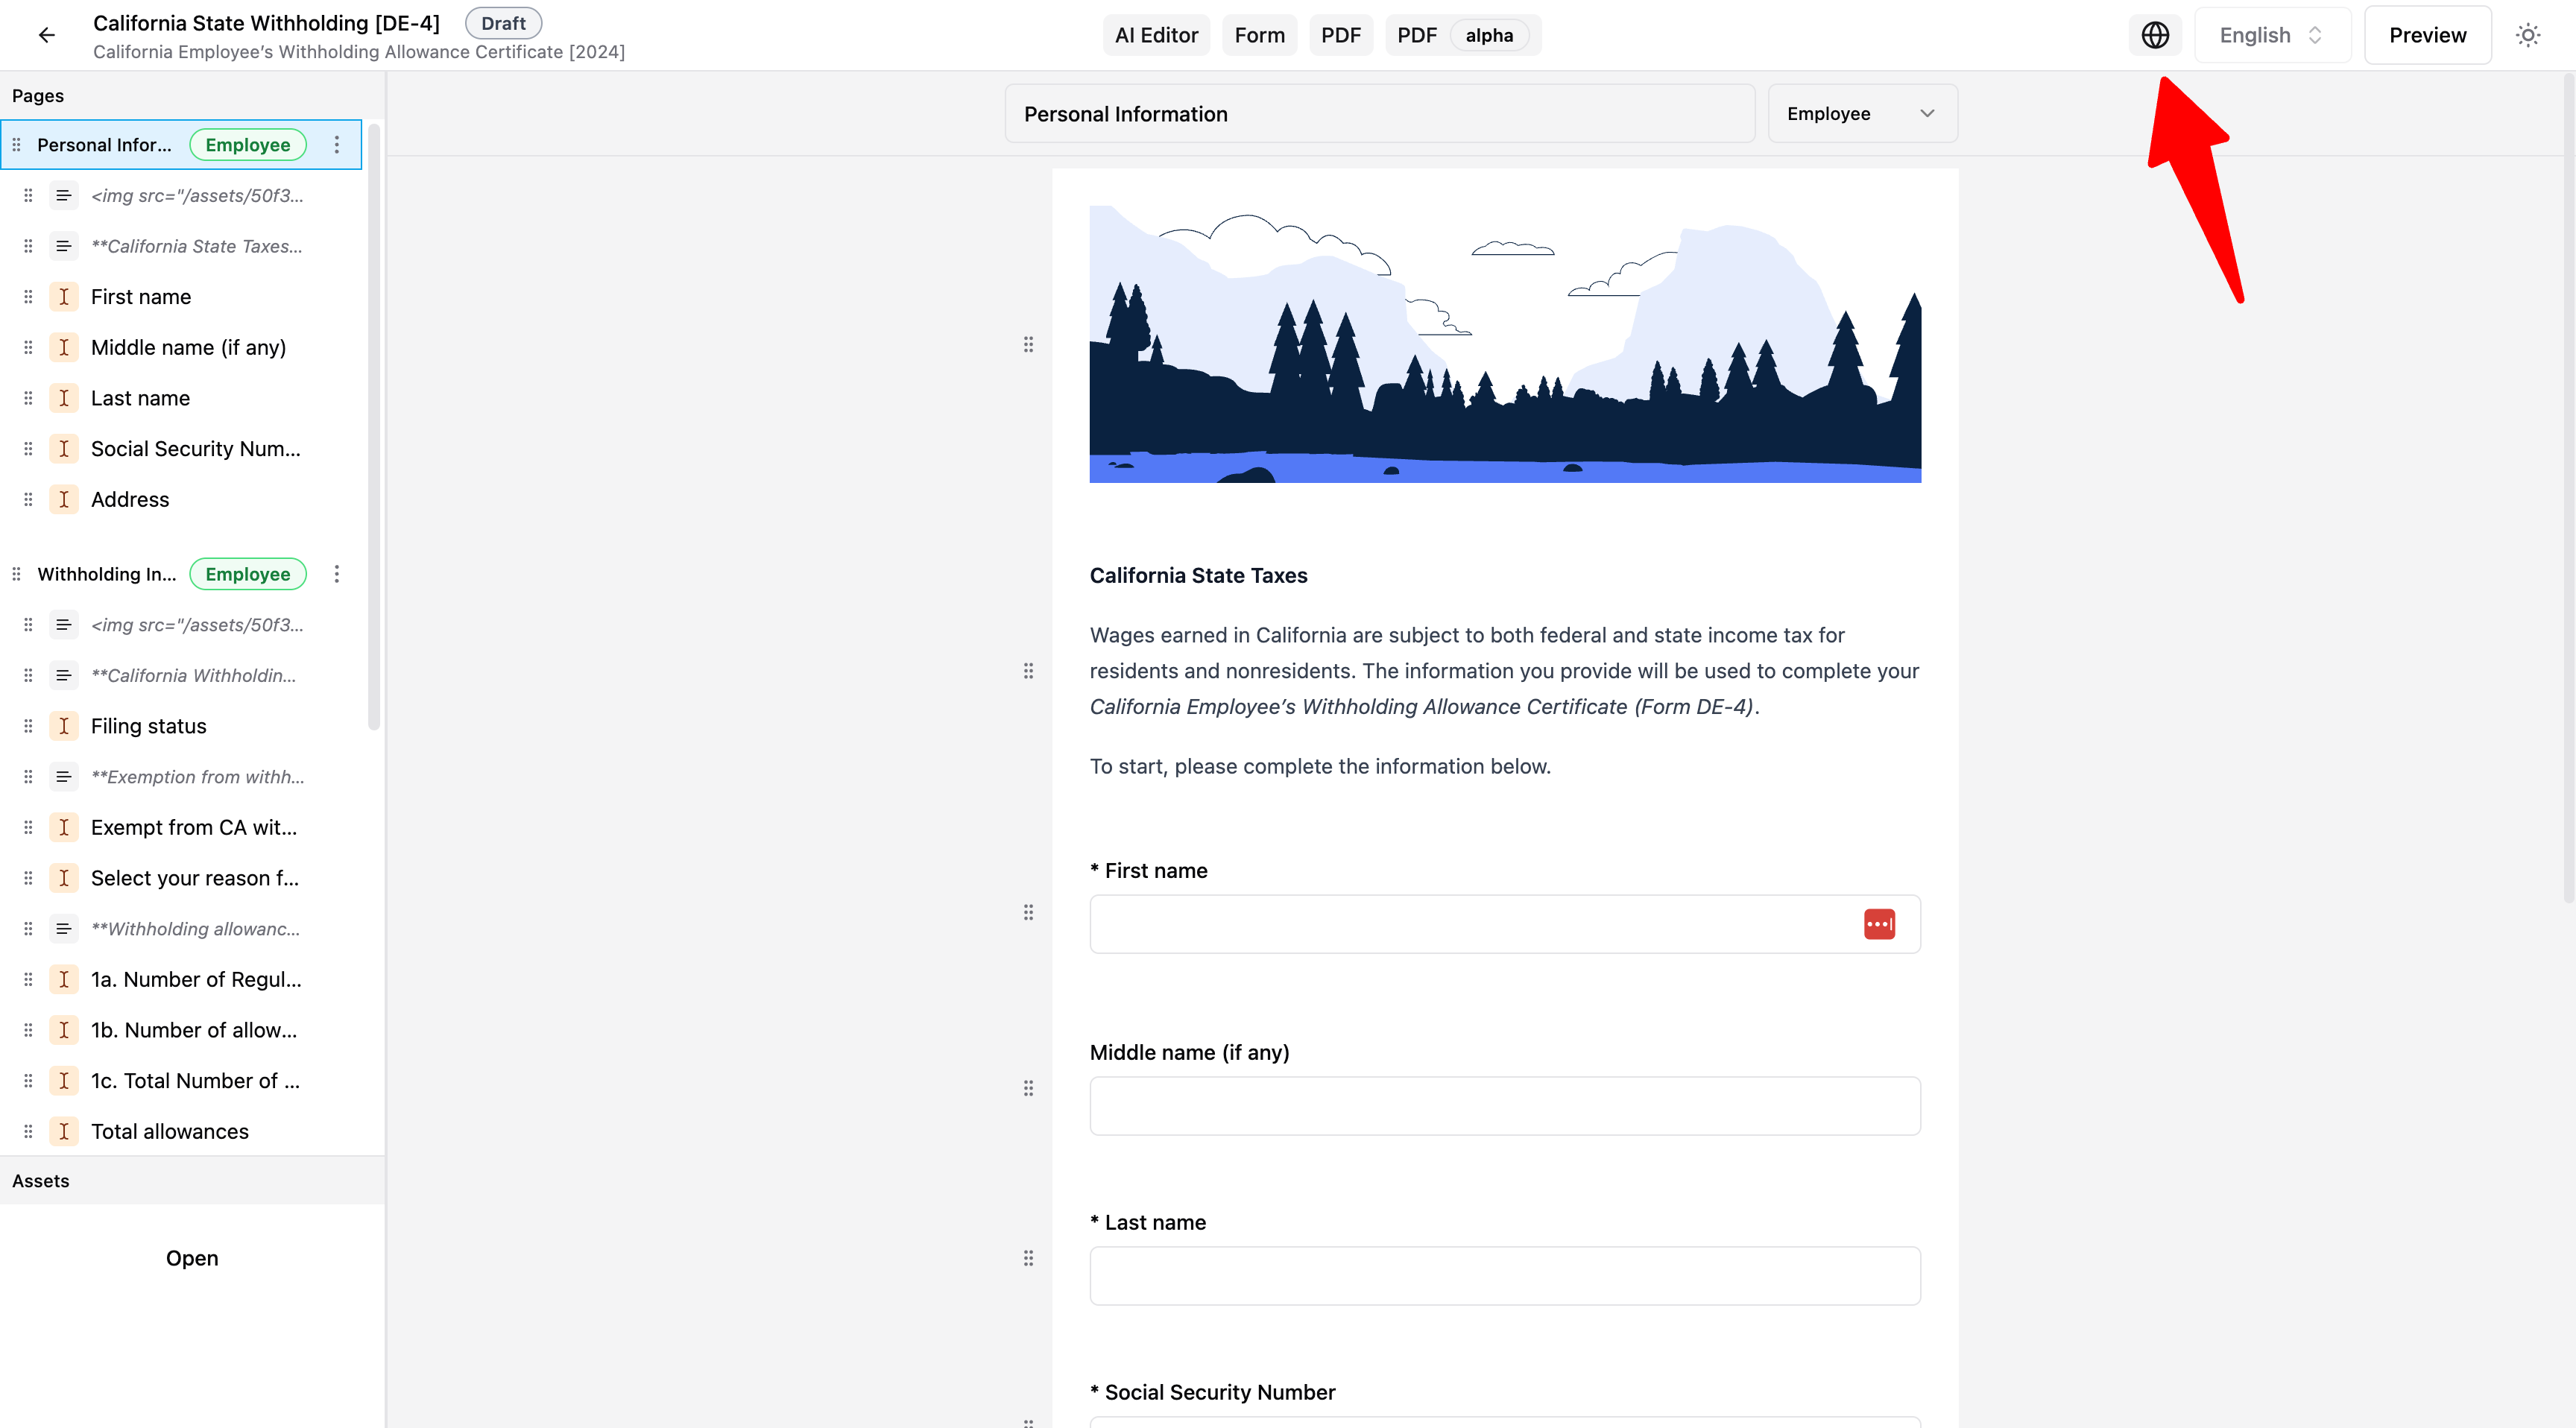
Task: Click the Assets section header
Action: click(x=192, y=1181)
